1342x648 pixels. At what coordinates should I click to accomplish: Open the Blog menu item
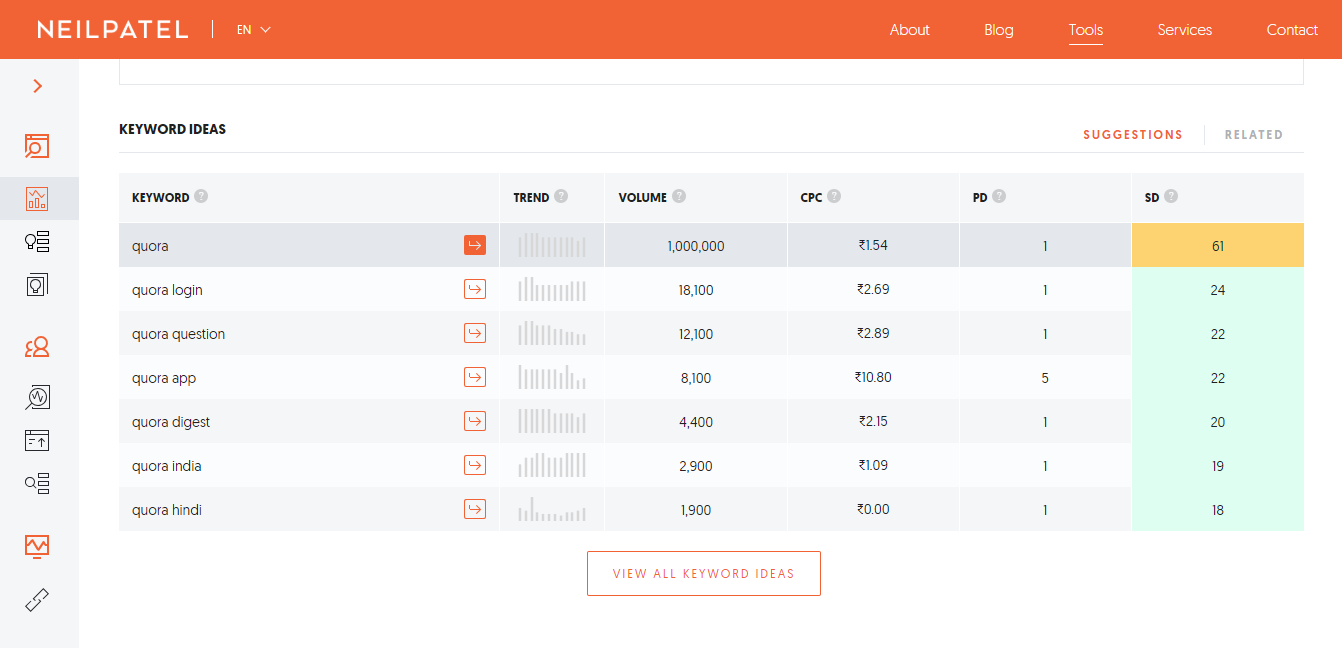click(999, 30)
